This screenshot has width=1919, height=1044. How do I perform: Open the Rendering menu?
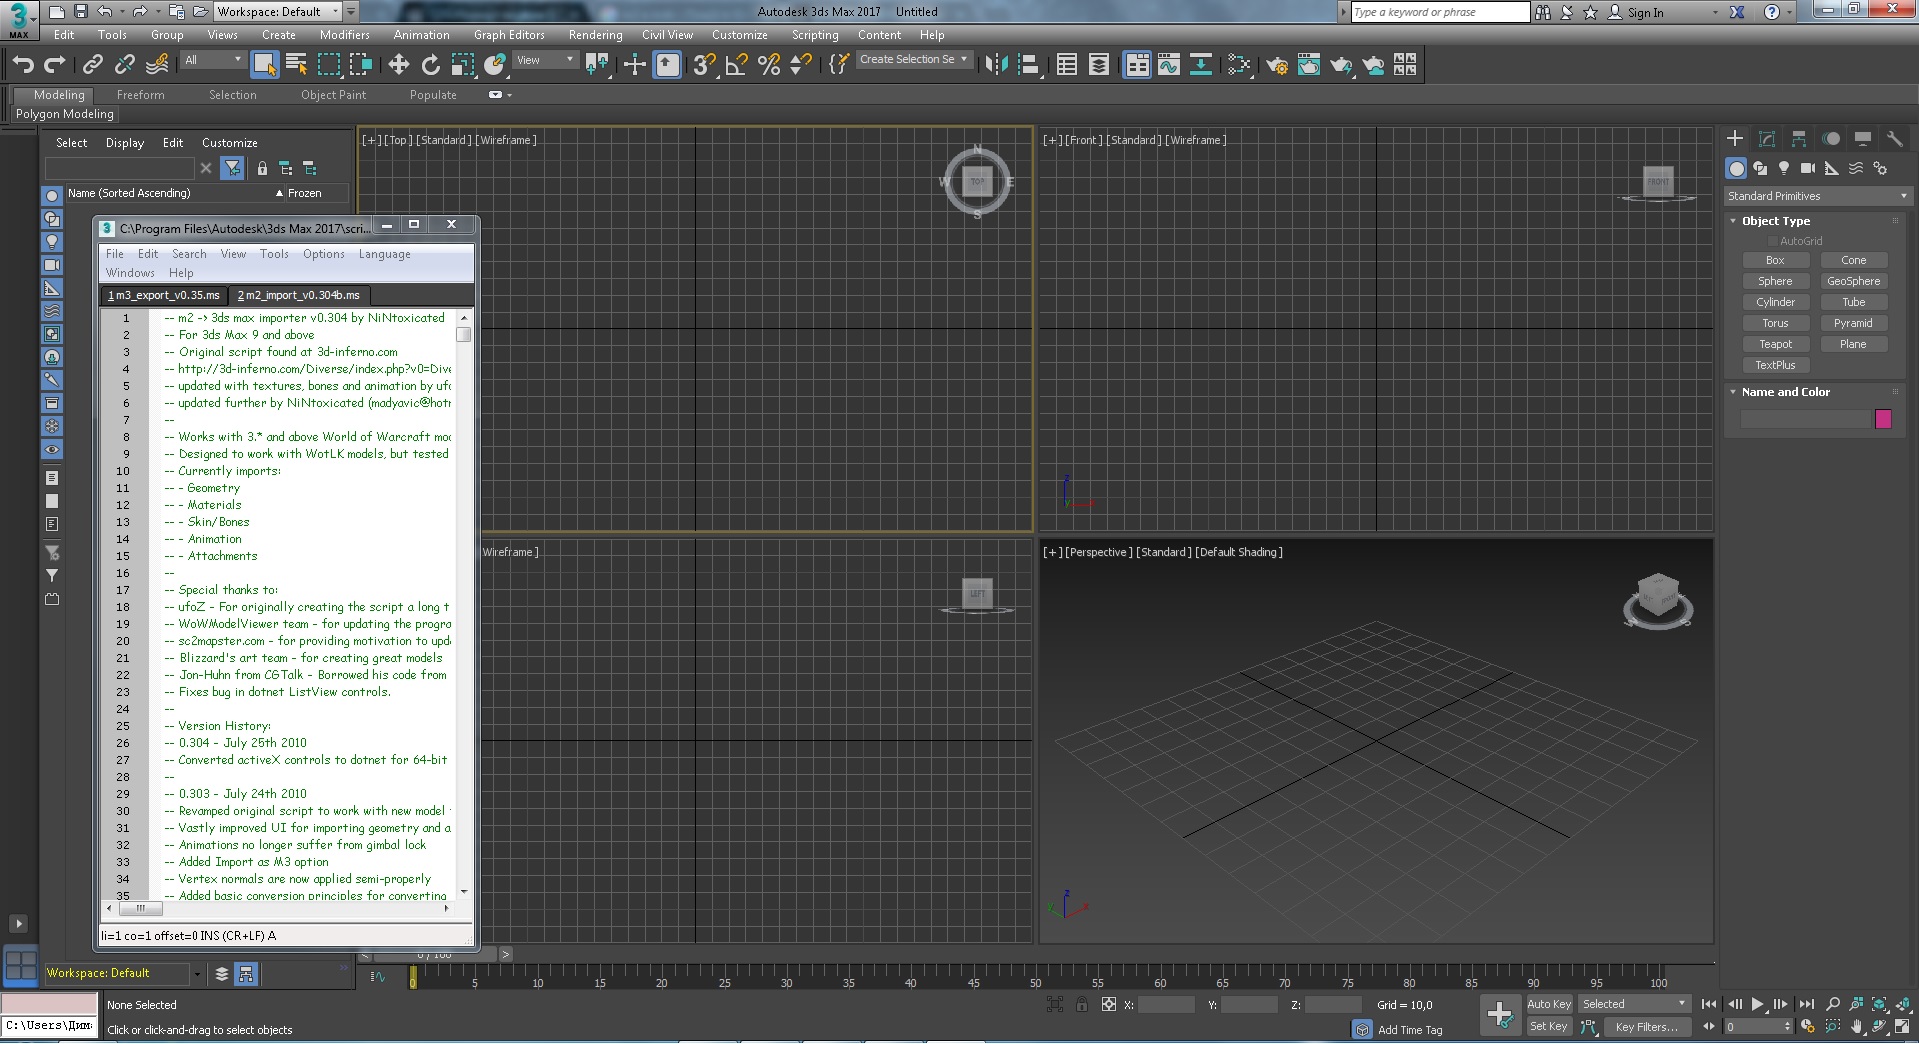point(595,35)
